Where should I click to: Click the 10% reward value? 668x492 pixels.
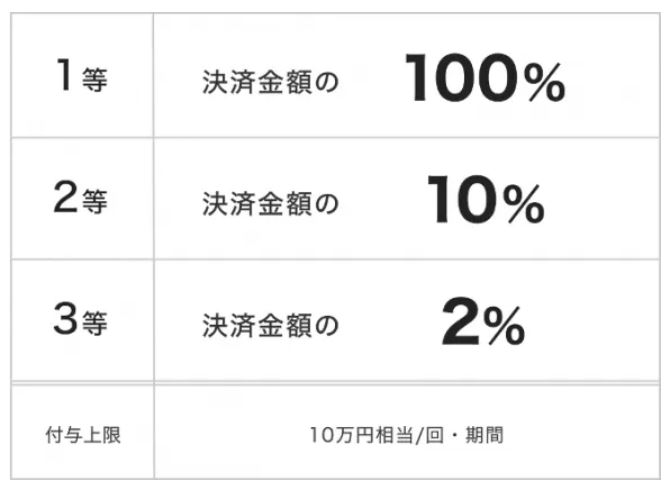486,199
